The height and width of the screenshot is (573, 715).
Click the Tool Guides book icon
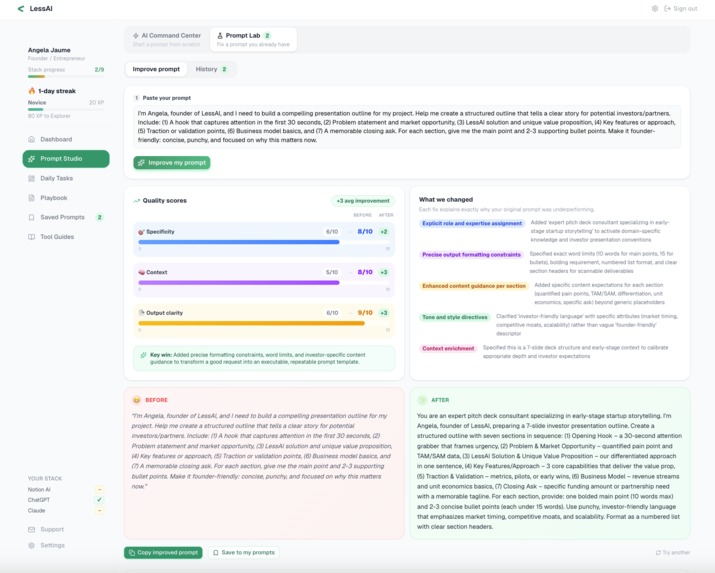[x=31, y=237]
